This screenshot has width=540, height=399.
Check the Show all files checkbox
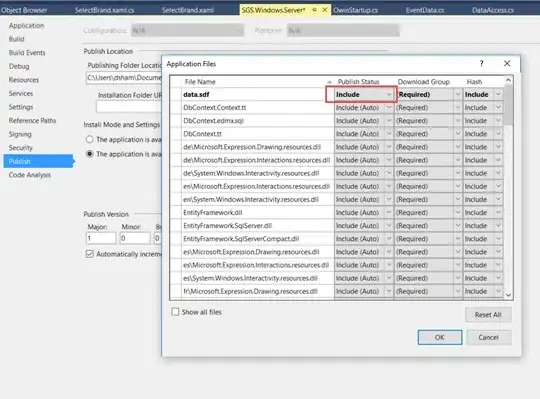[x=175, y=312]
